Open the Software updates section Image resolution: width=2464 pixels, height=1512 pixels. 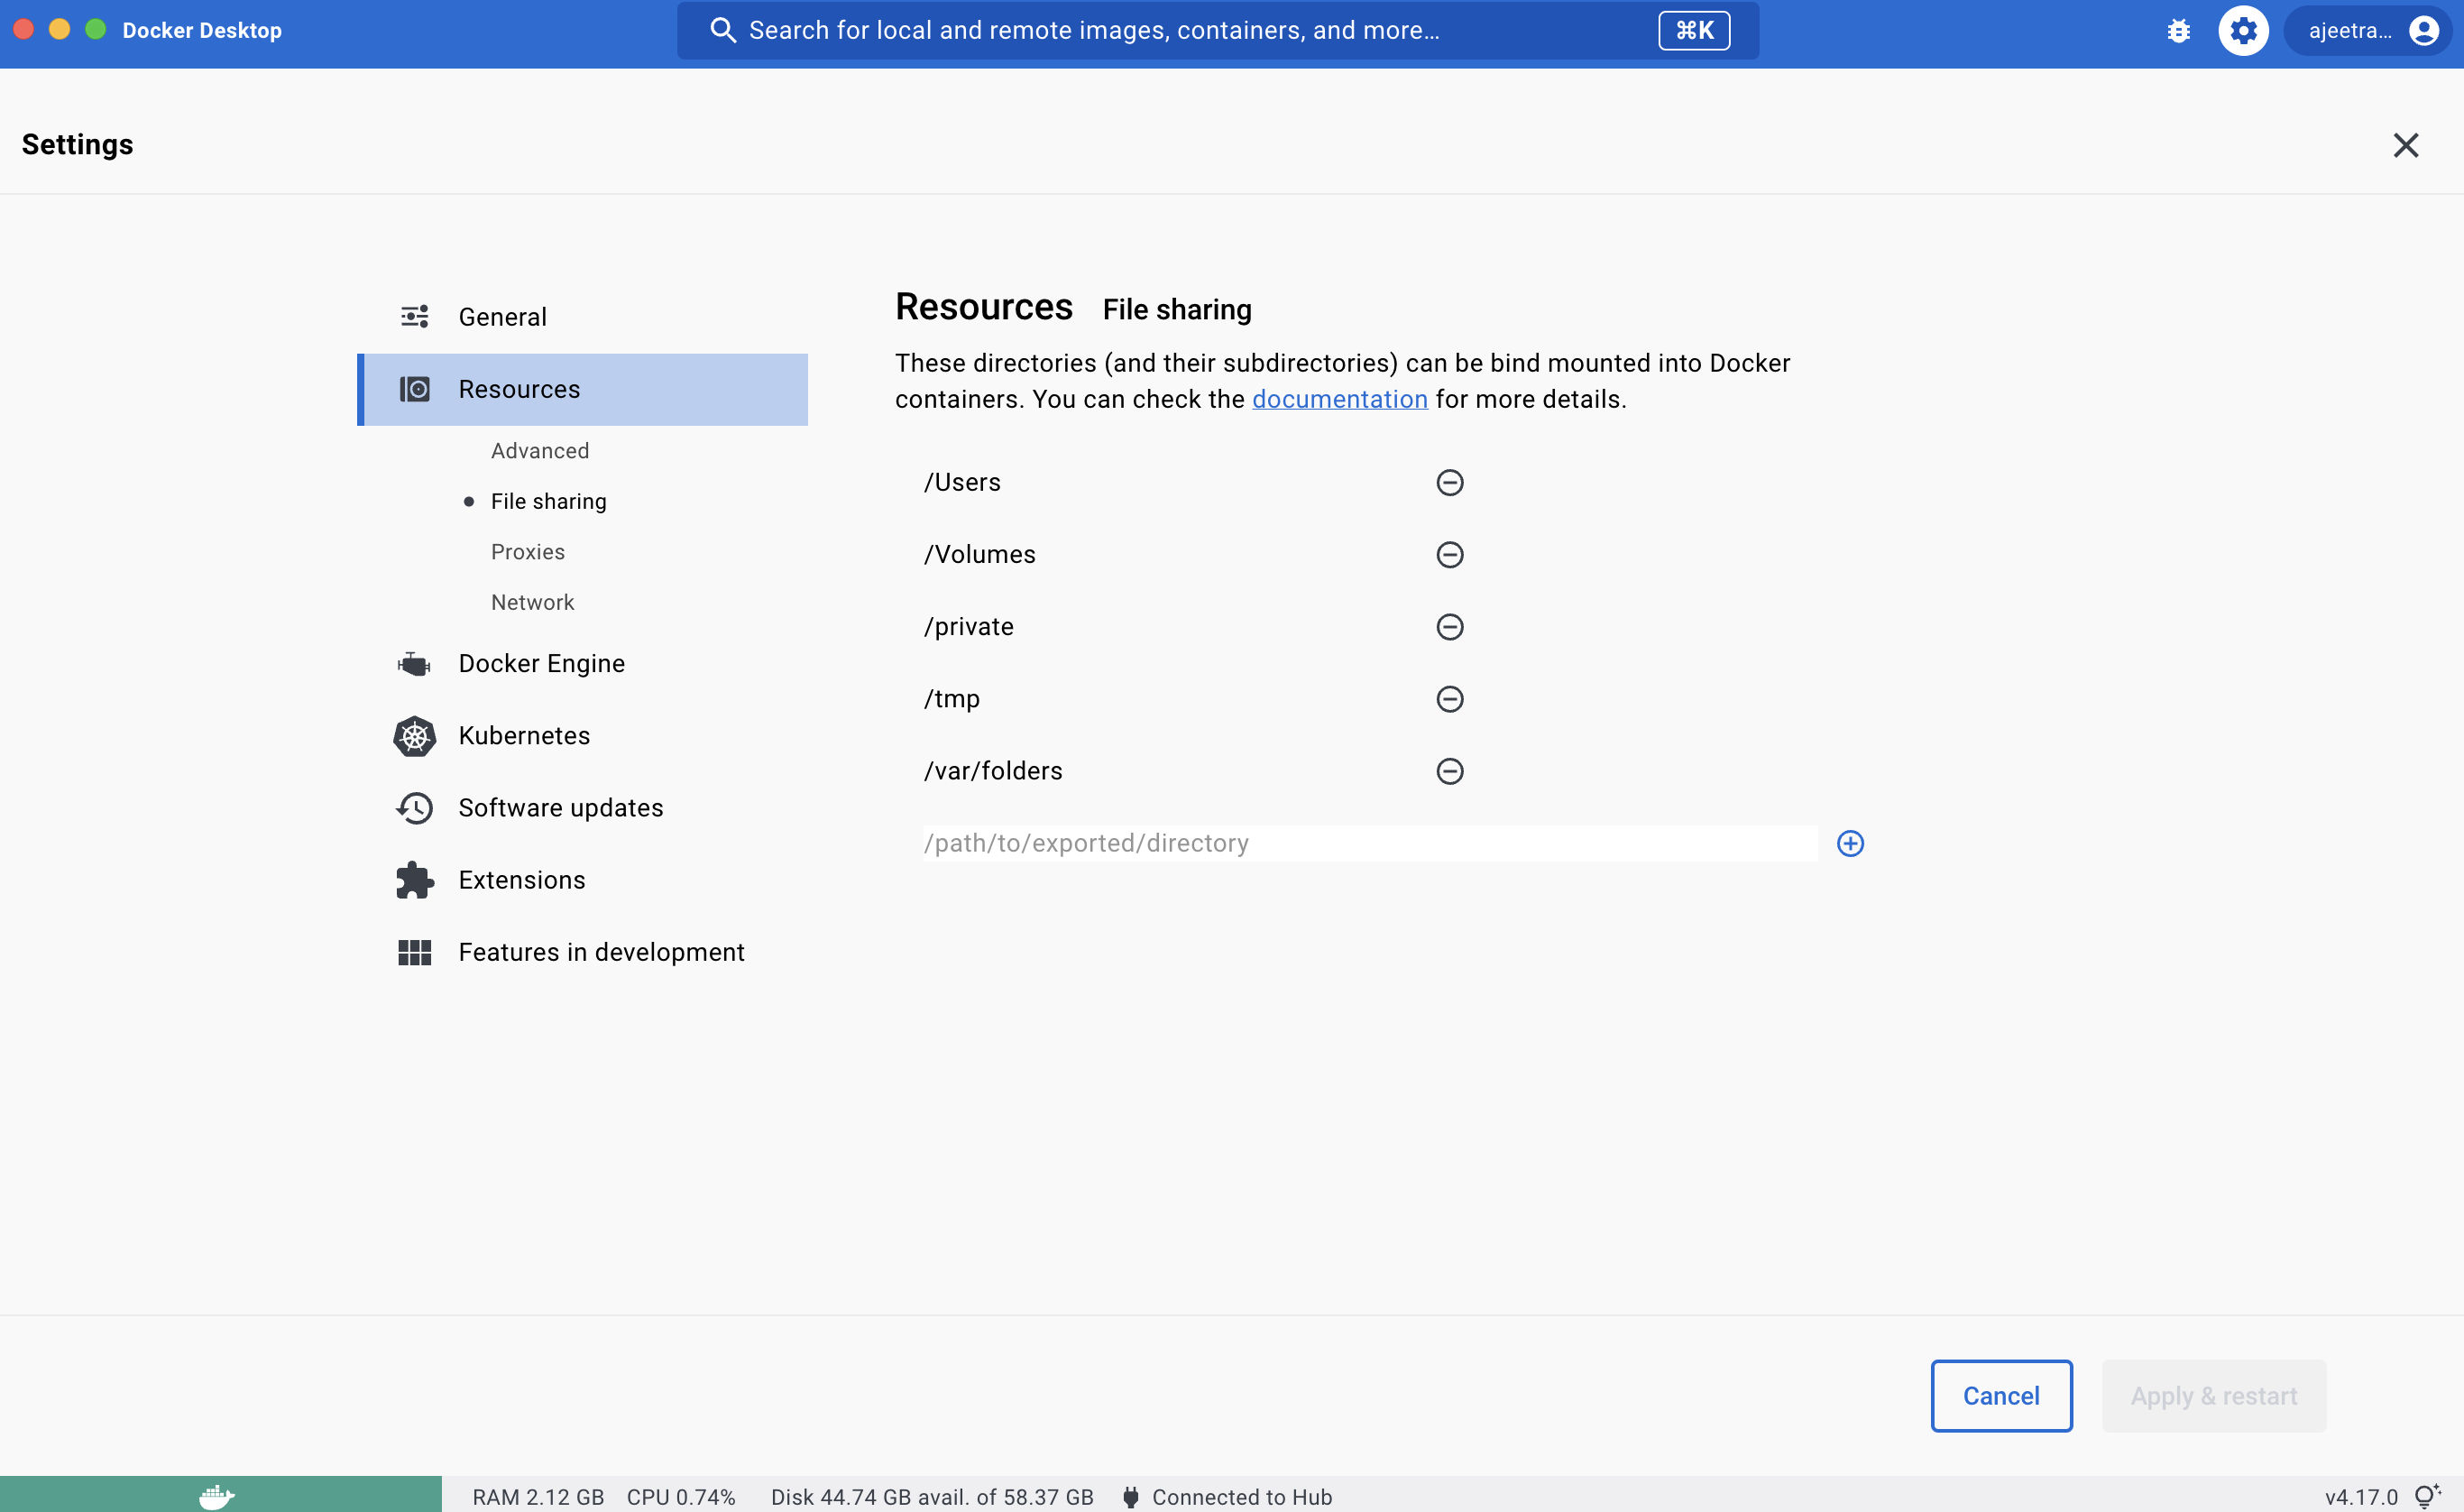click(x=583, y=808)
